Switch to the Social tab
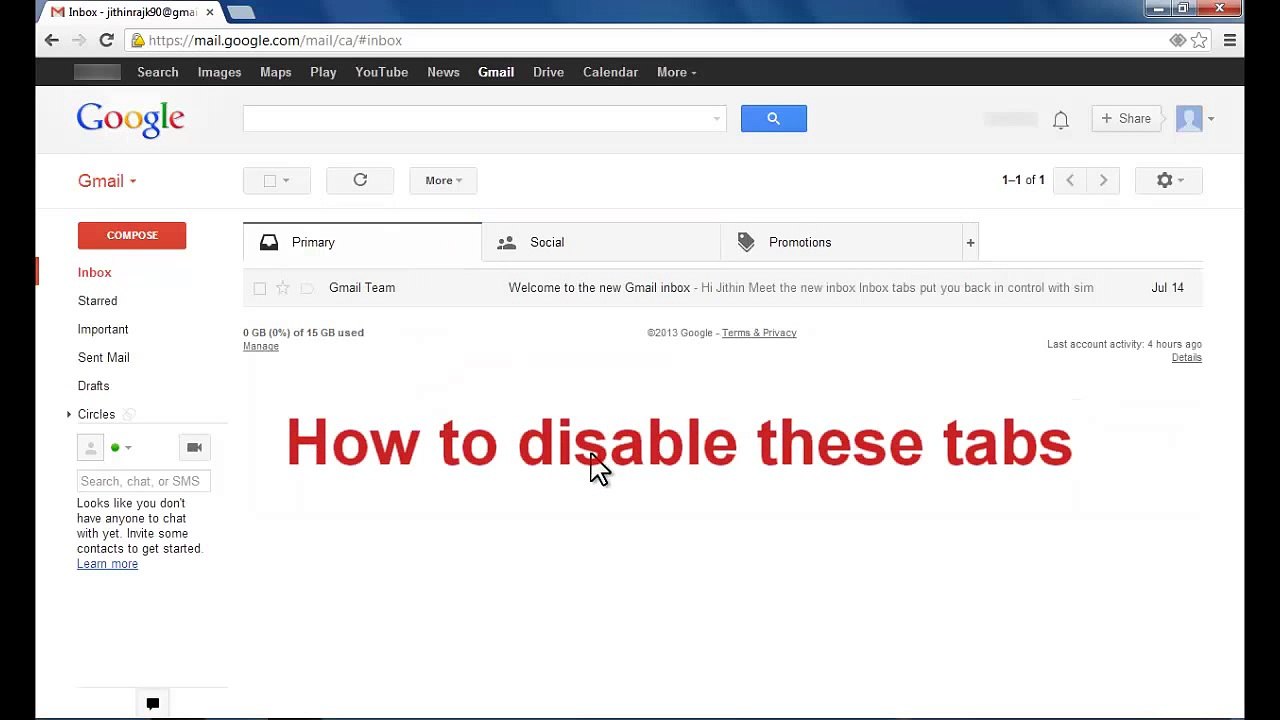 600,242
